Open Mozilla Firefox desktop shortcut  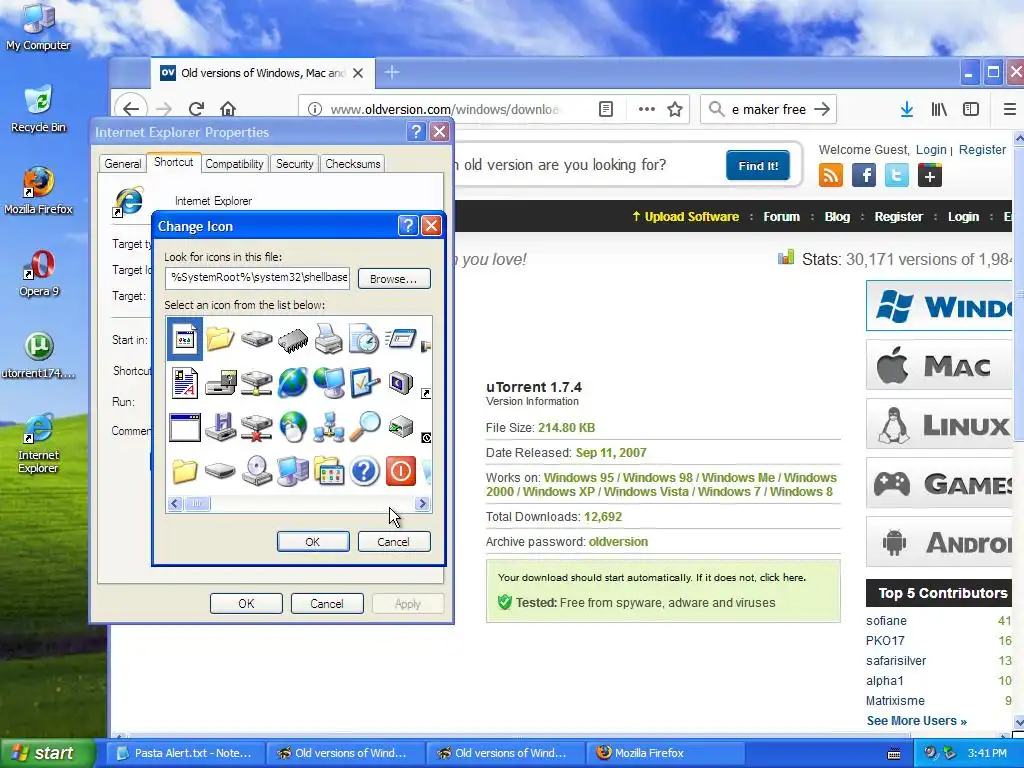coord(39,191)
